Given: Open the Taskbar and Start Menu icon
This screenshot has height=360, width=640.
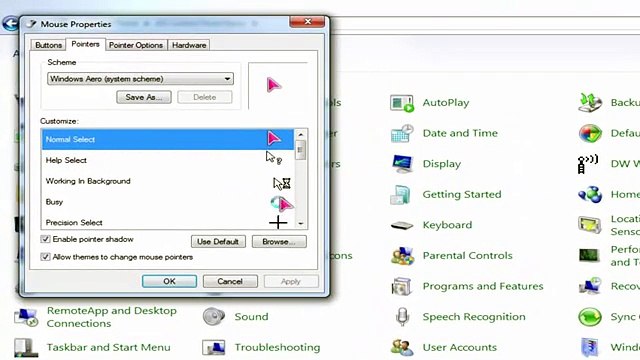Looking at the screenshot, I should 26,347.
